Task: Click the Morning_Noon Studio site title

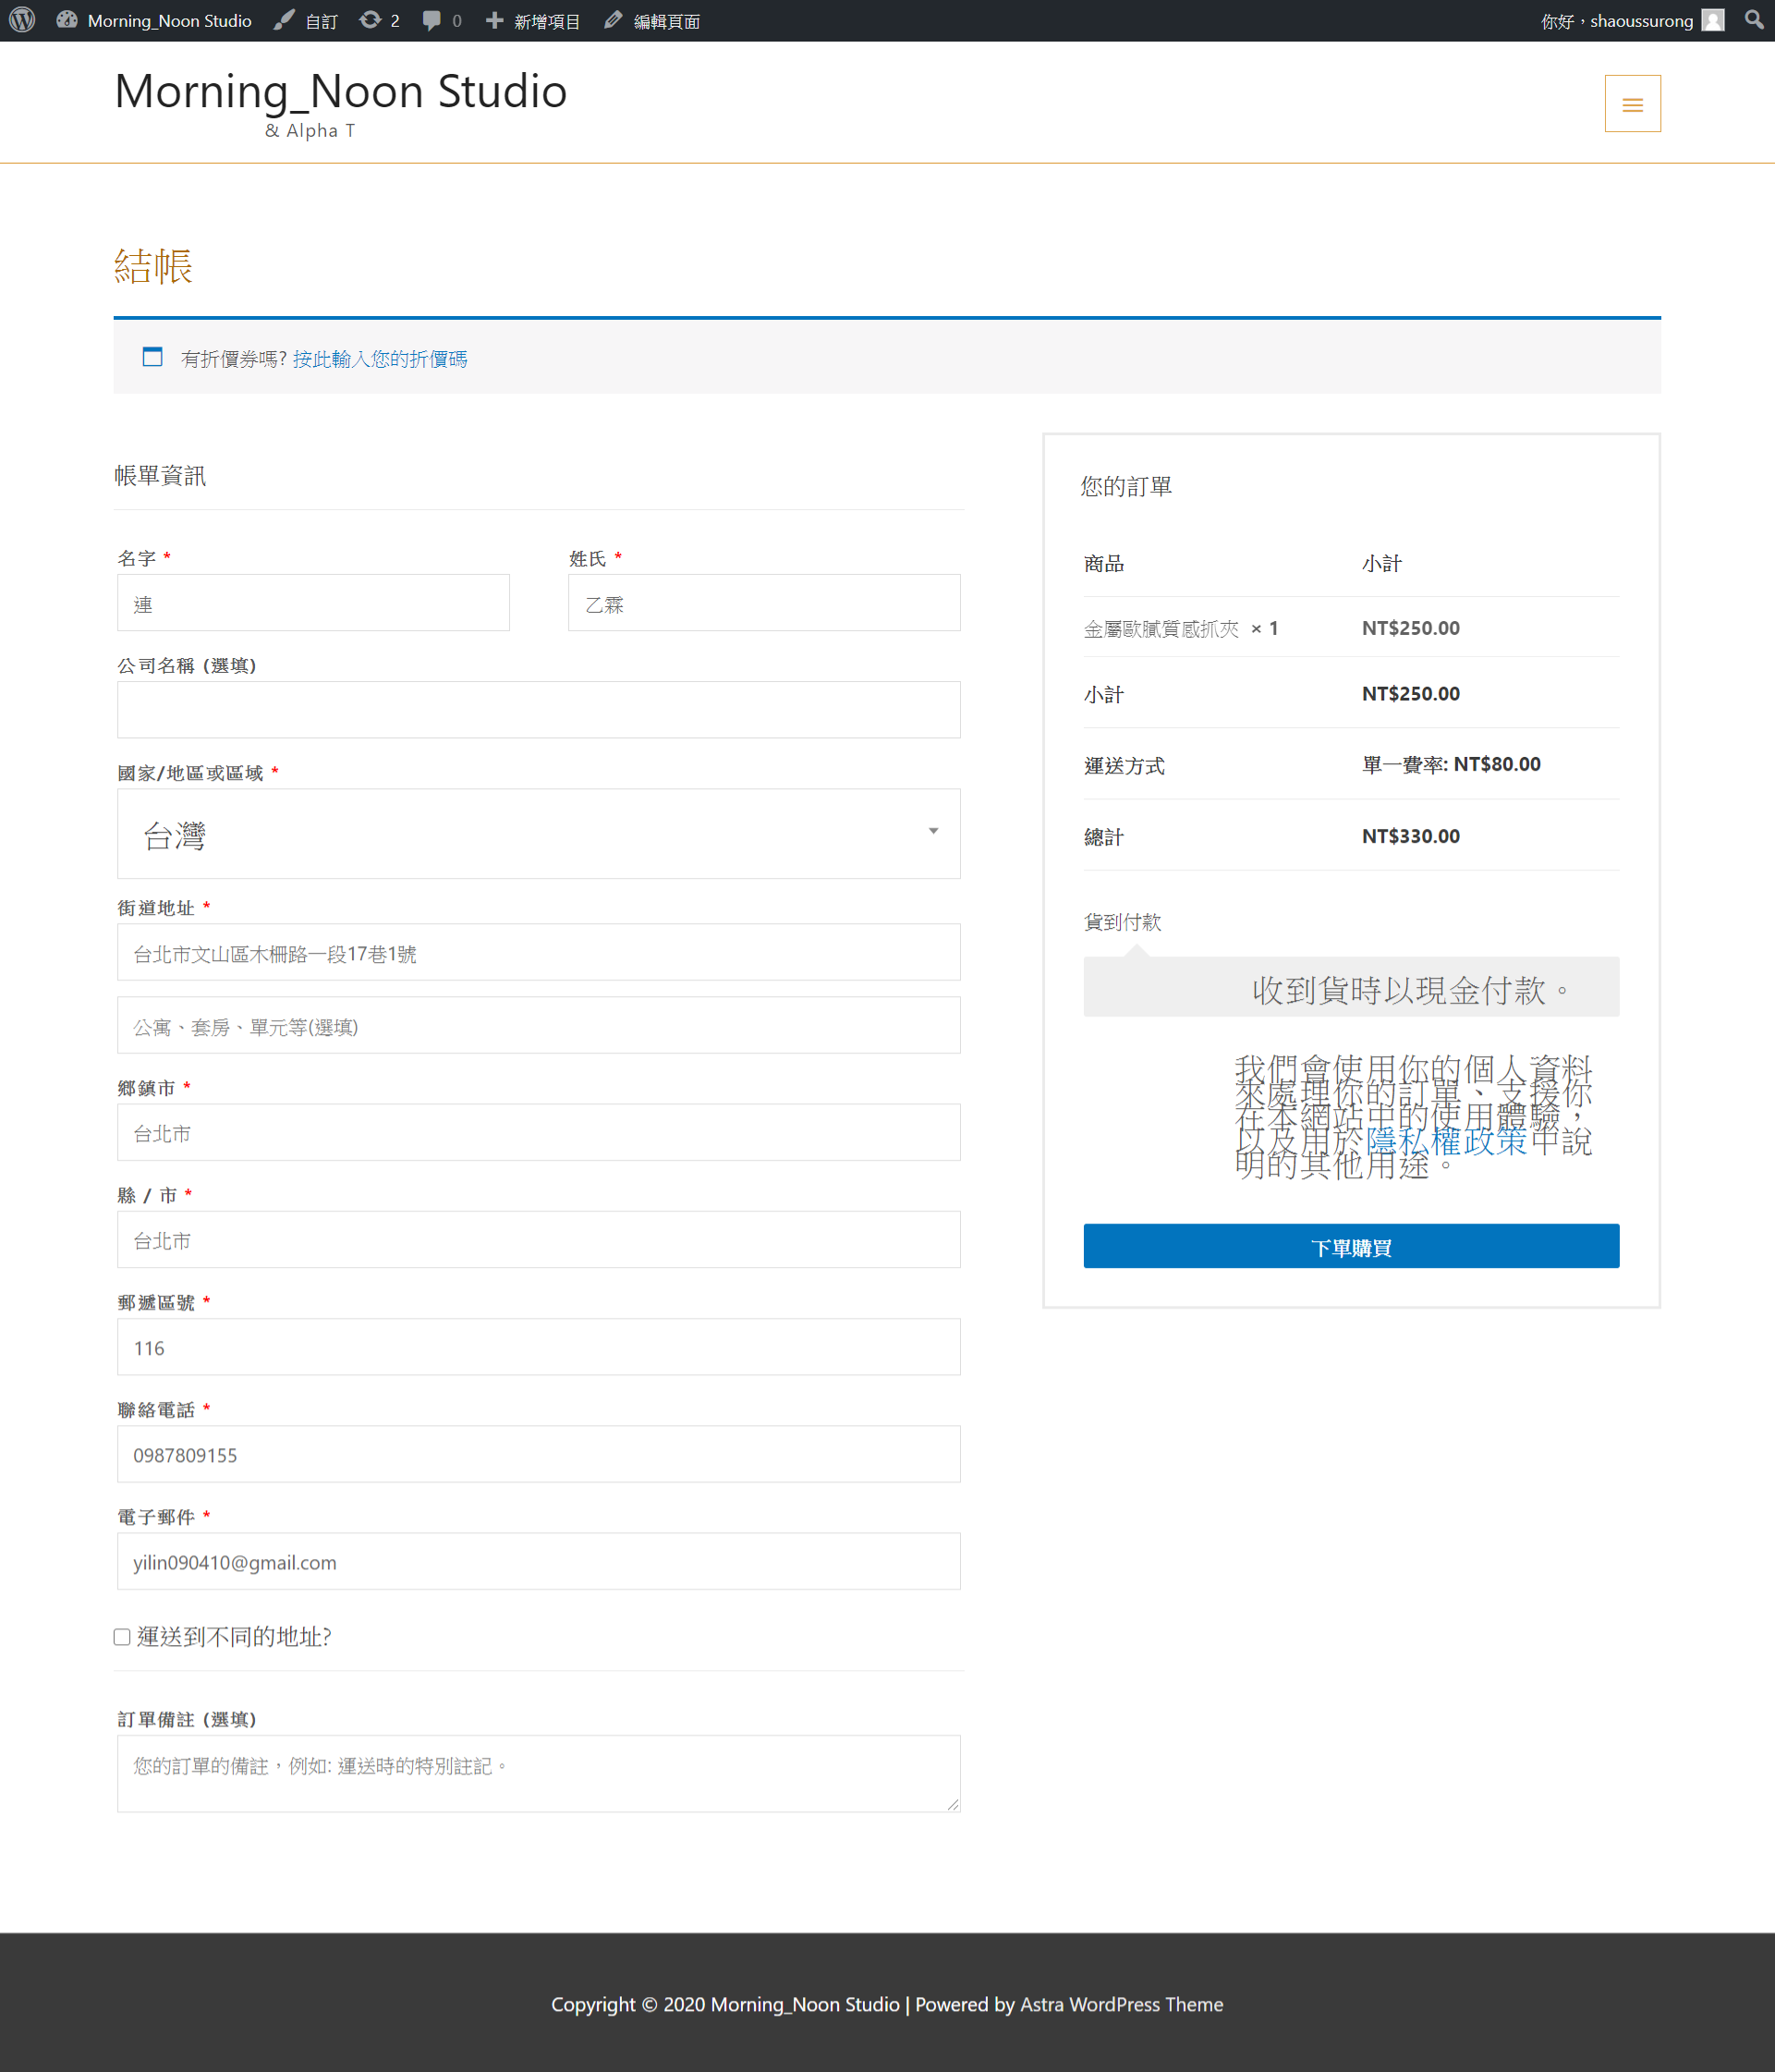Action: 341,92
